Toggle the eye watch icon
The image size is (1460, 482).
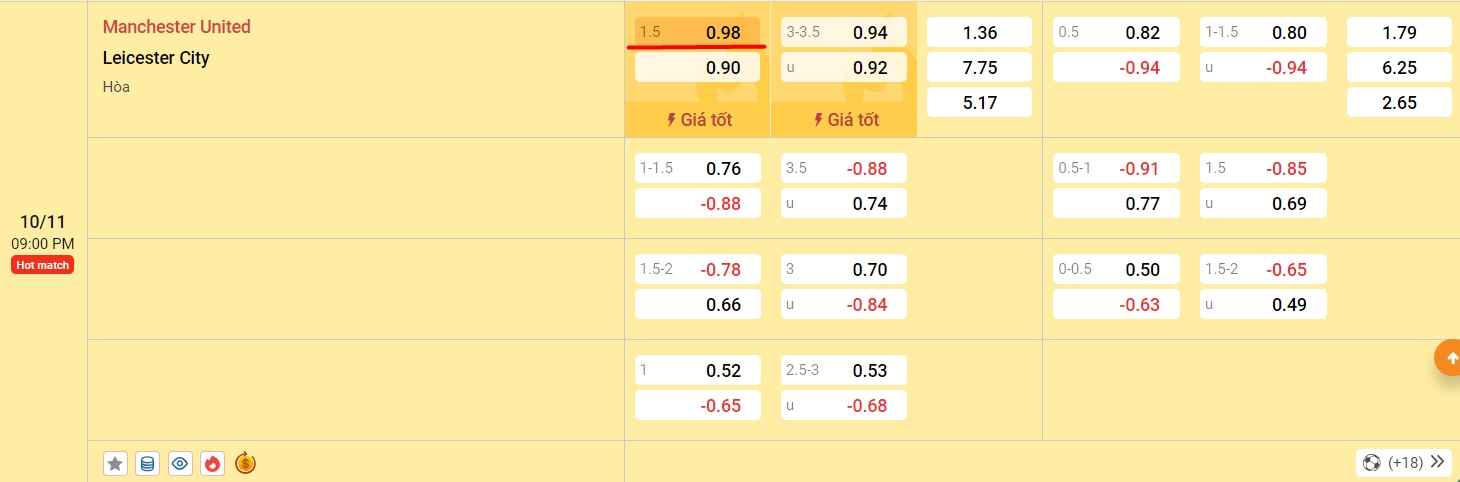180,463
